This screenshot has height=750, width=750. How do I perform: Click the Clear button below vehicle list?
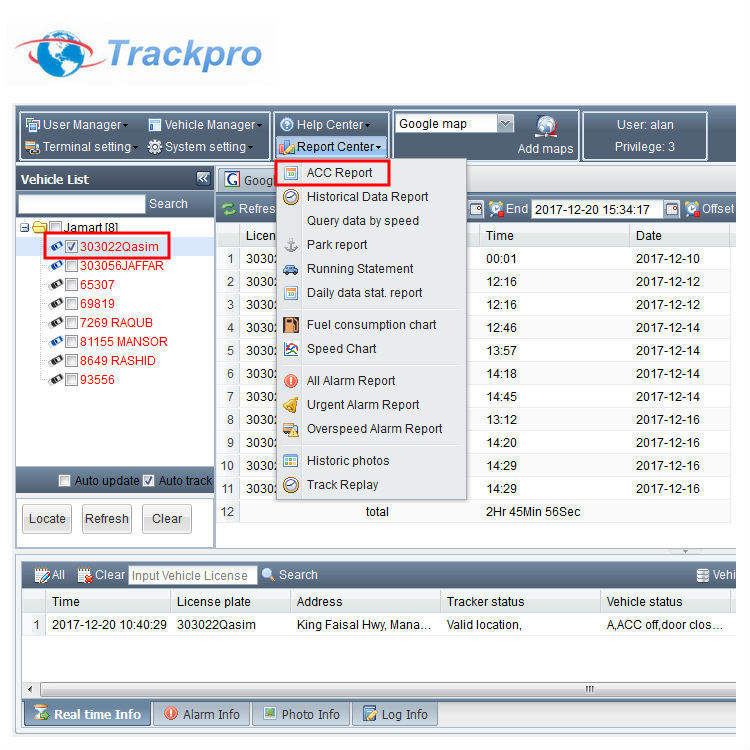click(x=167, y=518)
